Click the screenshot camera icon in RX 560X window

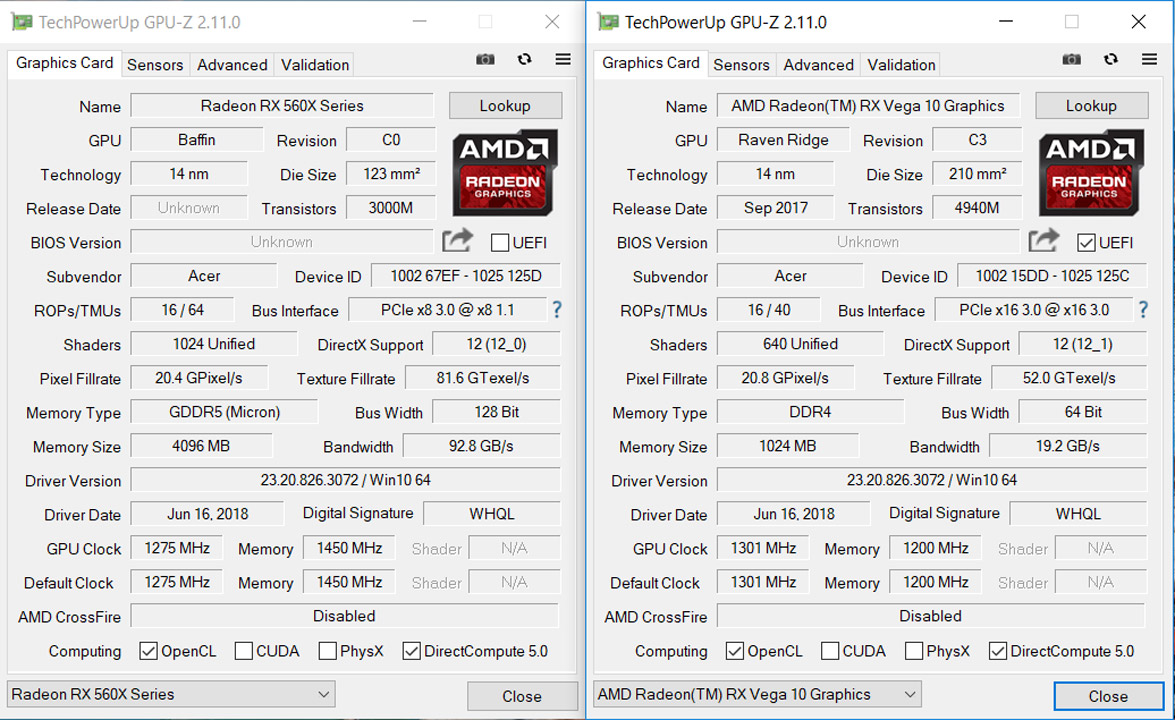485,59
